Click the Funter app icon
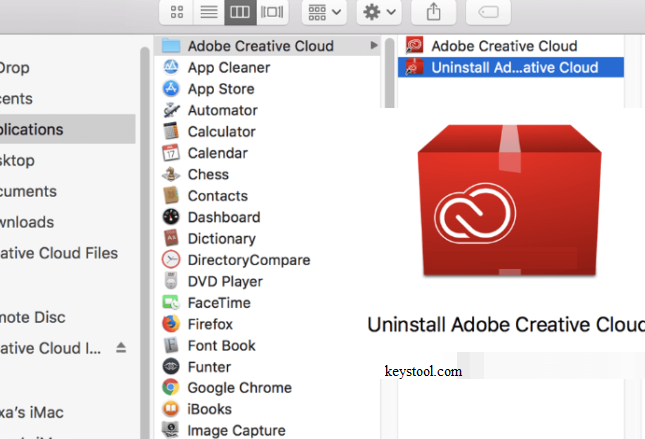This screenshot has height=439, width=645. (171, 367)
